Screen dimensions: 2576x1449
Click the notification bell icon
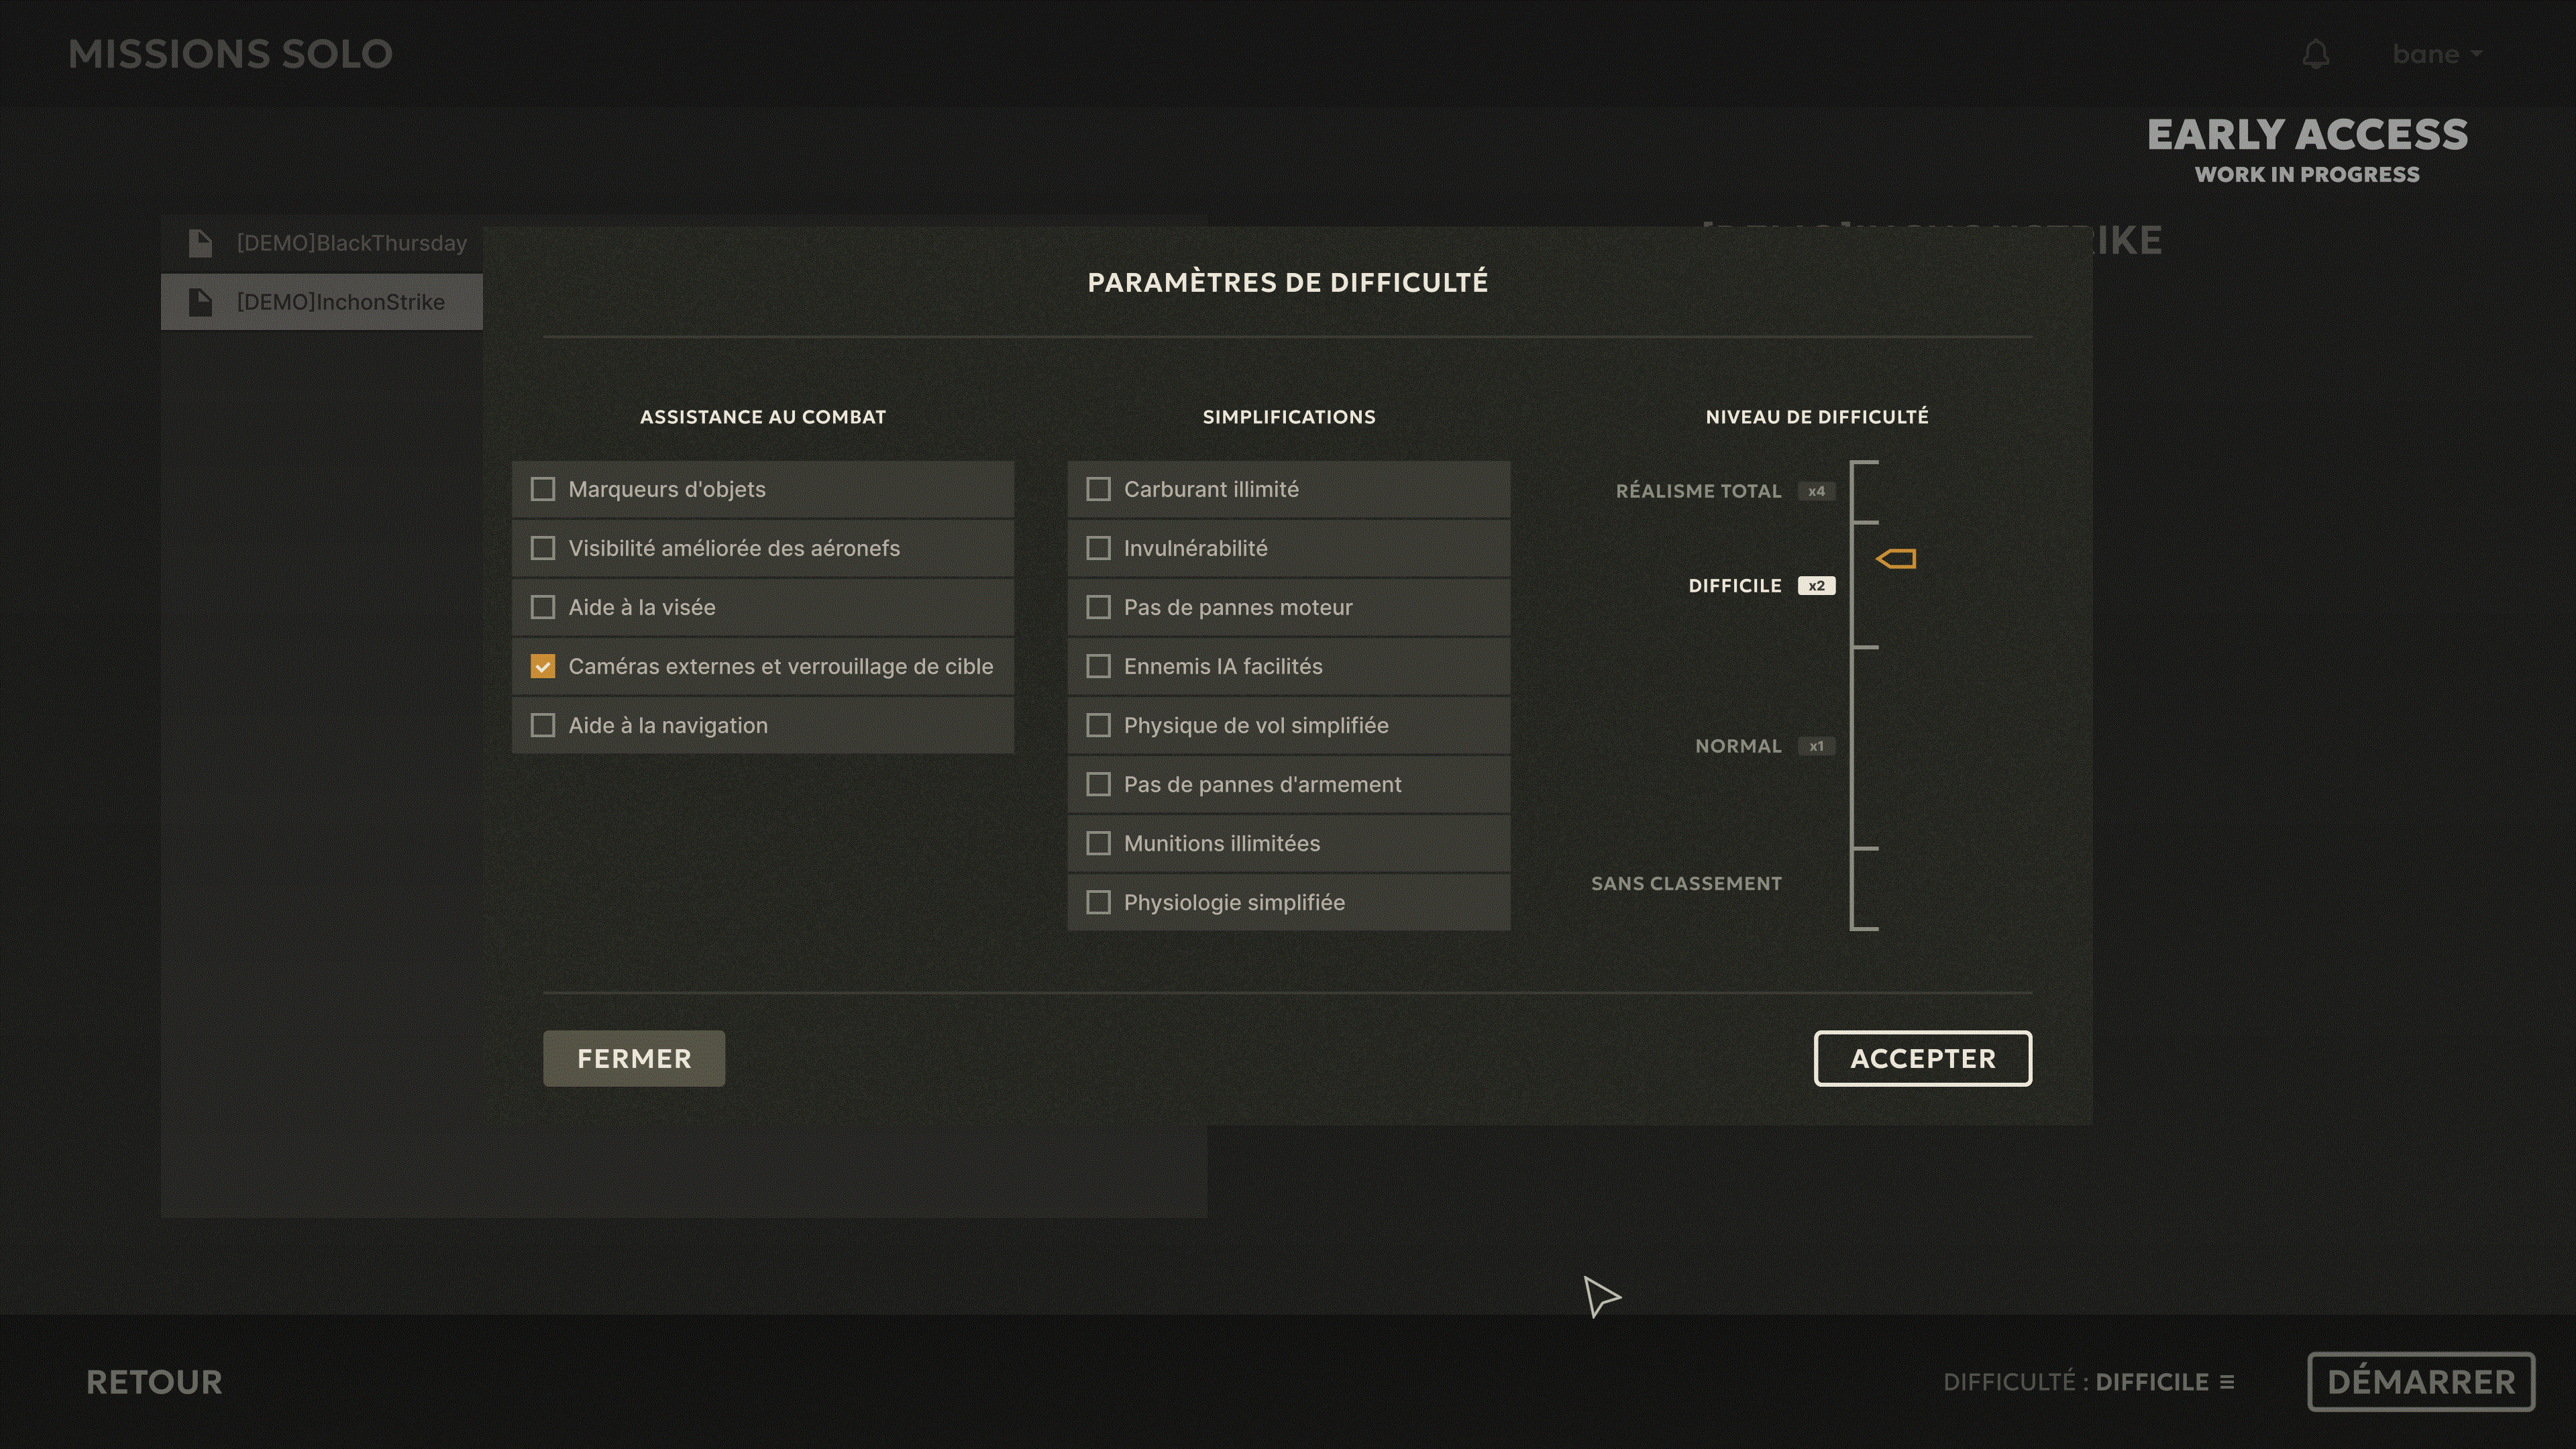(x=2316, y=54)
